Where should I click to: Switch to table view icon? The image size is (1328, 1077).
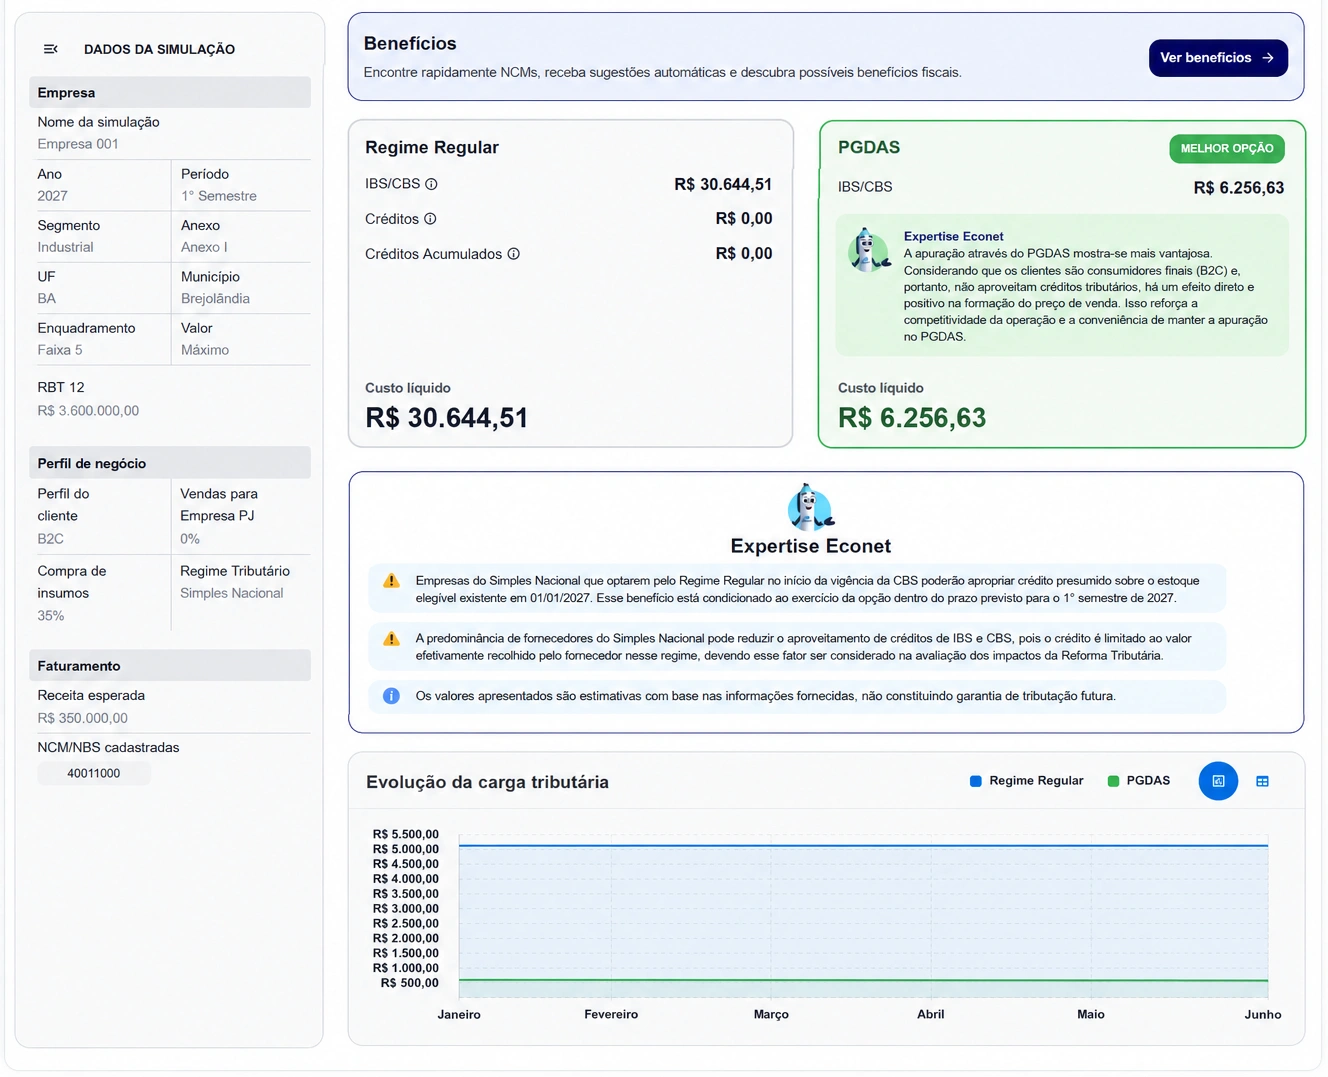[1262, 781]
